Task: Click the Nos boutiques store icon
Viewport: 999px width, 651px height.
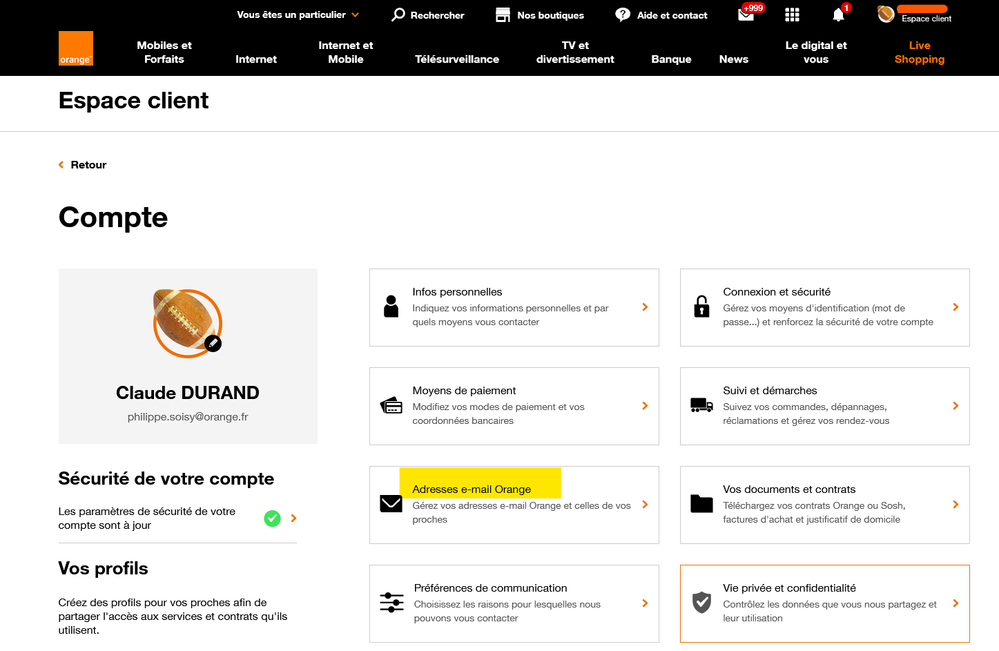Action: 503,15
